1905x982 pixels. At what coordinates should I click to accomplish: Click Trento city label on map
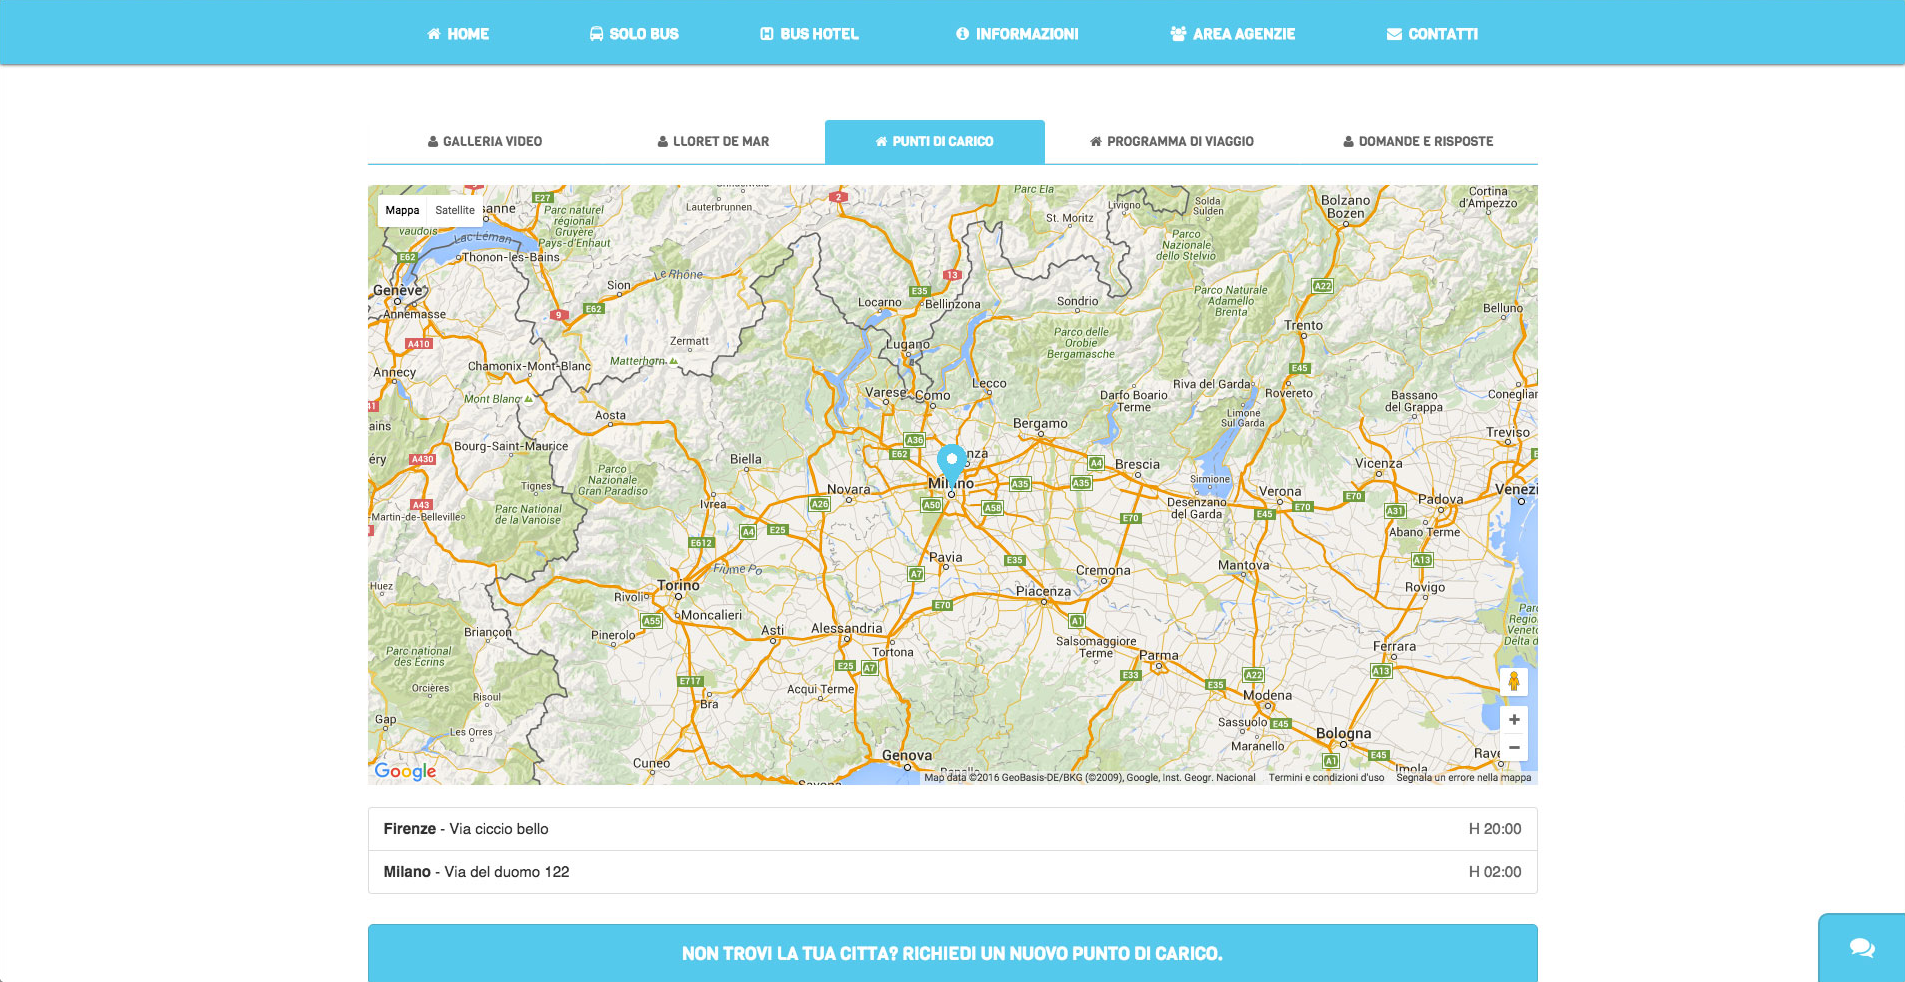coord(1303,325)
